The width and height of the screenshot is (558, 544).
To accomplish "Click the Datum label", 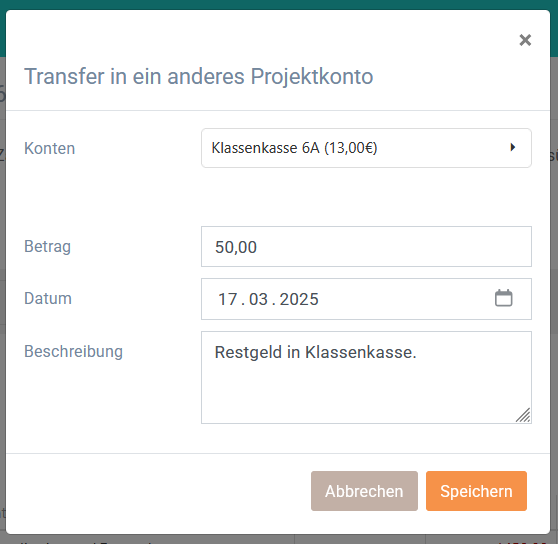I will point(48,299).
